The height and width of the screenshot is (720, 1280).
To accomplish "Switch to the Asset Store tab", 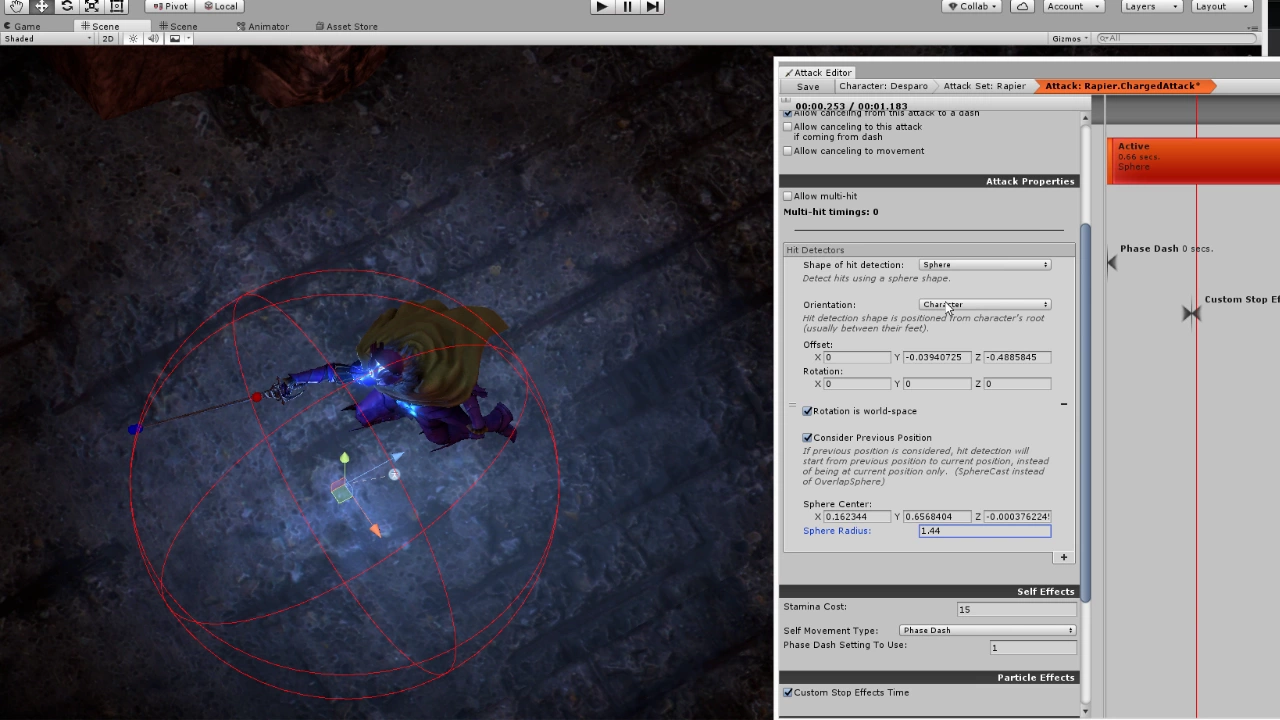I will coord(346,26).
